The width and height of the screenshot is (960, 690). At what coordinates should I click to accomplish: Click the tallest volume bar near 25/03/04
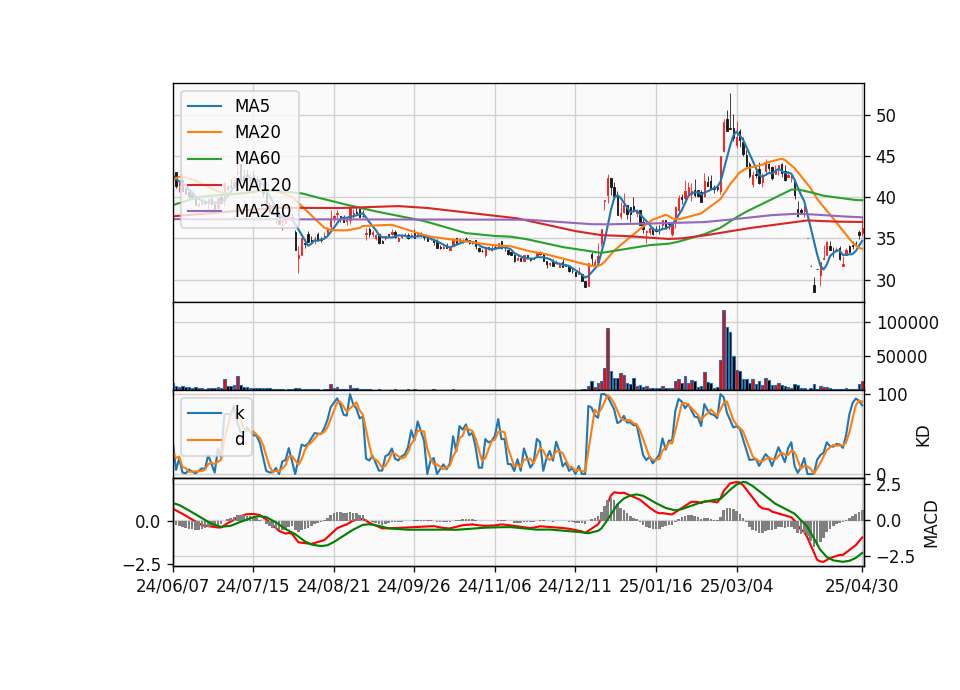[724, 350]
